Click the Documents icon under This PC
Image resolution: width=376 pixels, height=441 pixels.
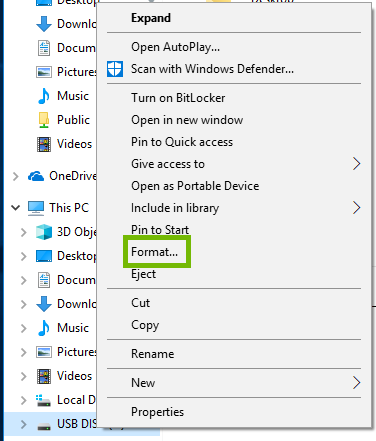click(x=44, y=280)
